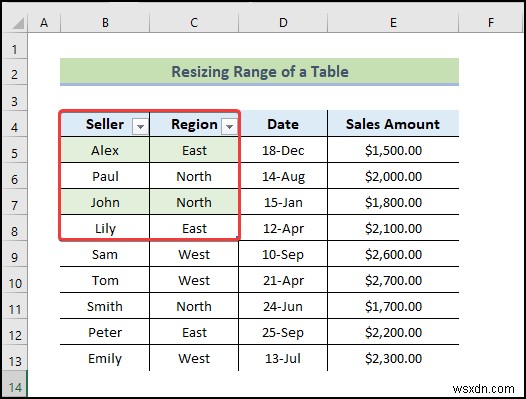Select the date cell 15-Jan
Screen dimensions: 526x399
tap(283, 202)
